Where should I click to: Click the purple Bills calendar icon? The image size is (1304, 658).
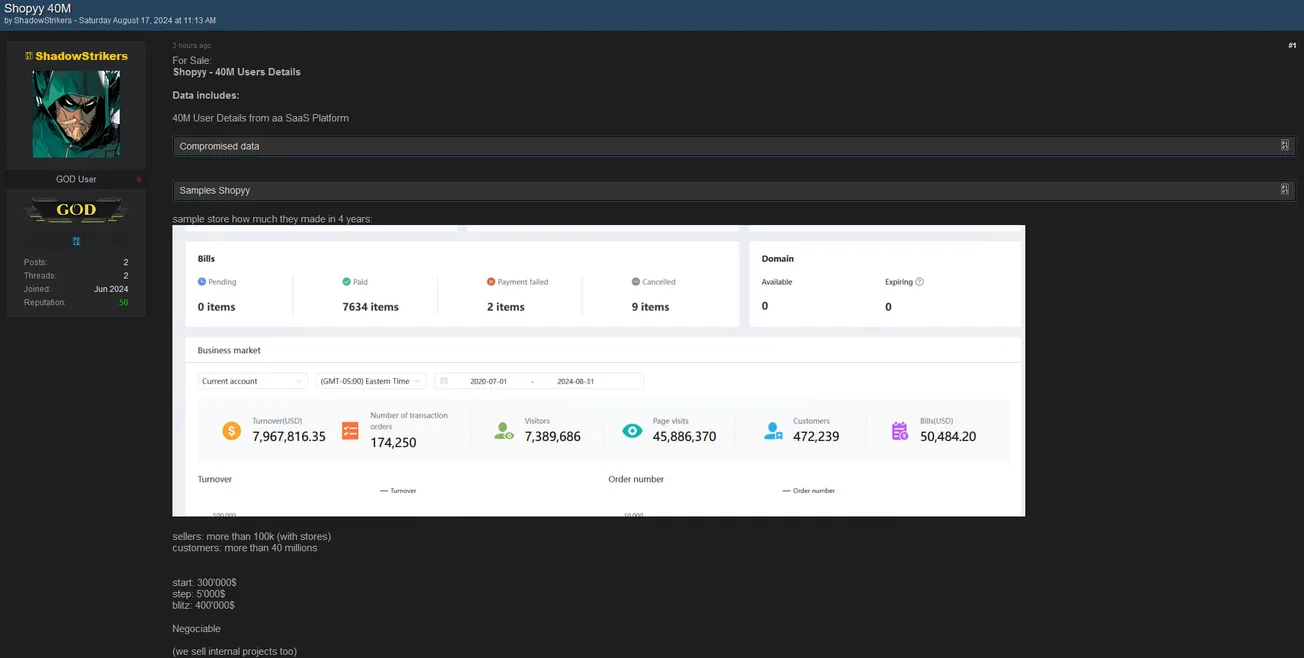900,431
